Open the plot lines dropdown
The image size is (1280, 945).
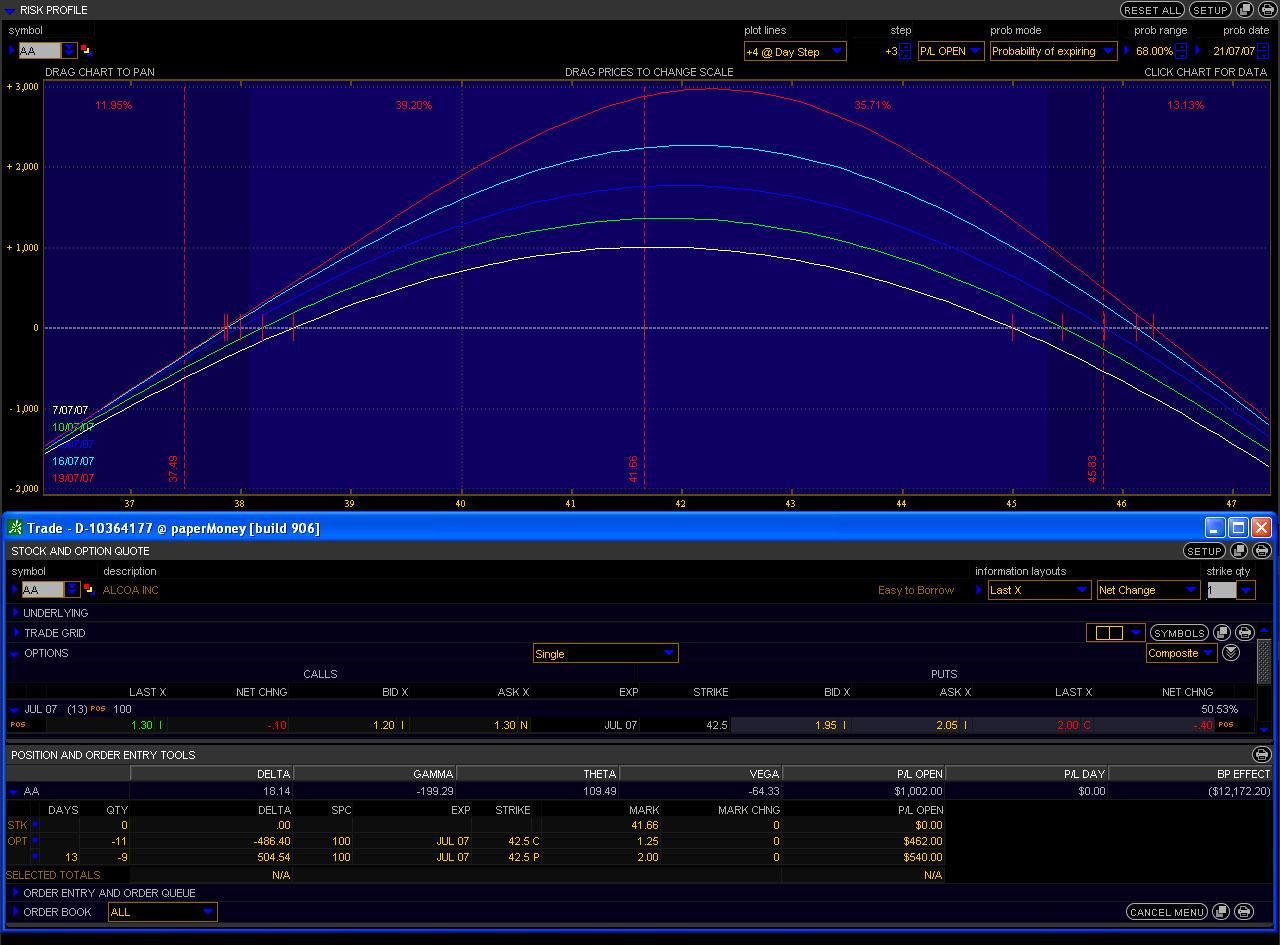pos(795,52)
